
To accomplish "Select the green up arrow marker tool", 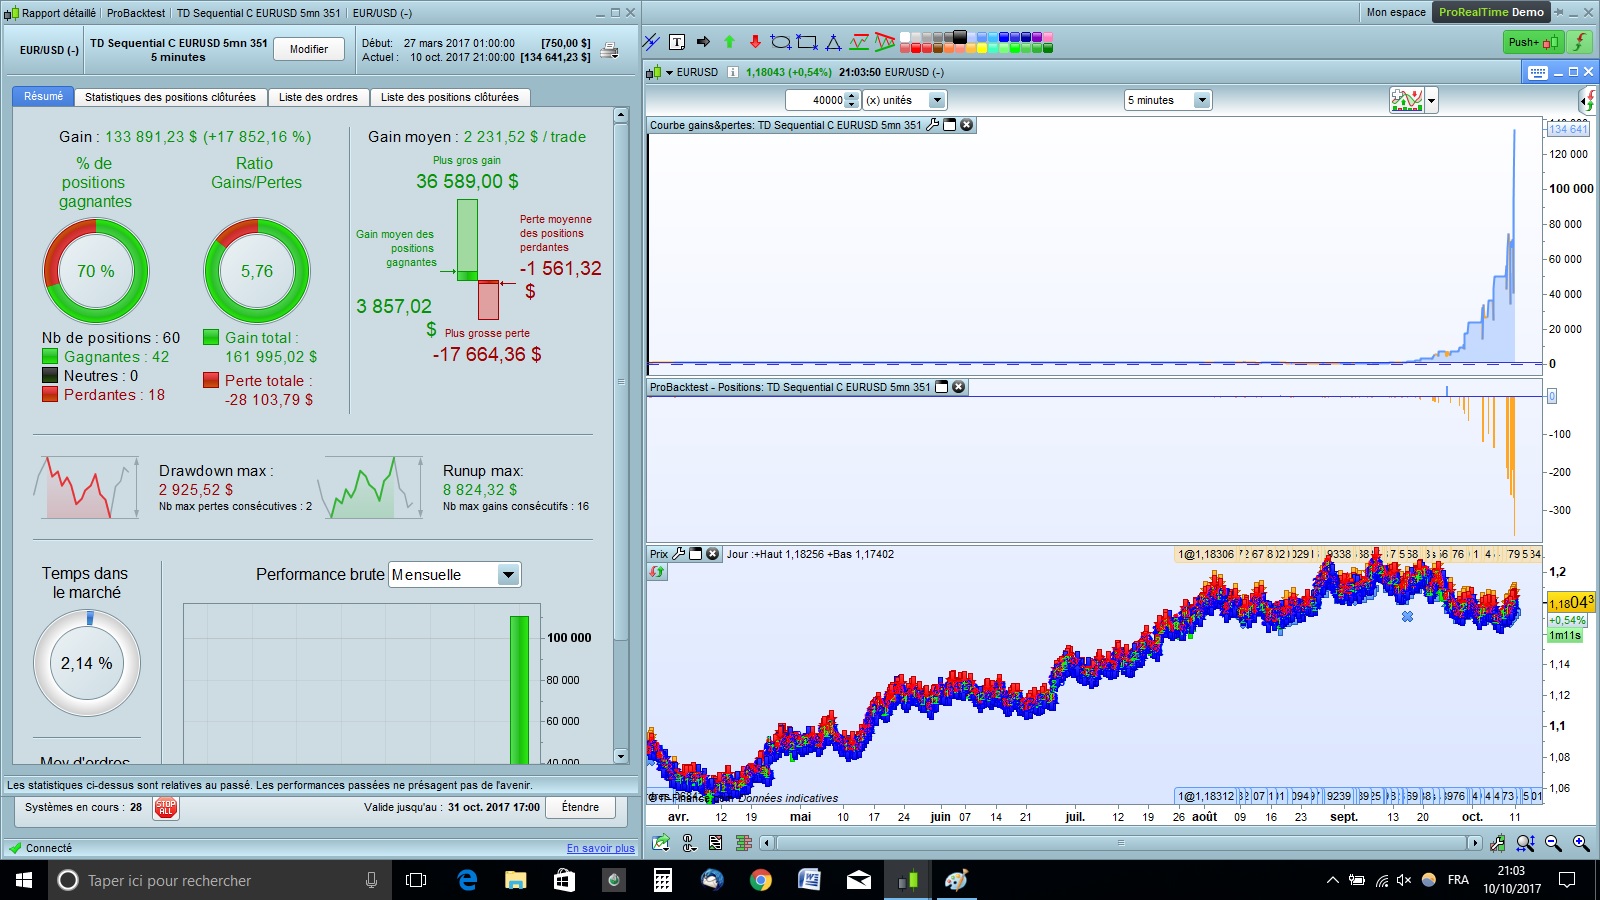I will coord(729,42).
